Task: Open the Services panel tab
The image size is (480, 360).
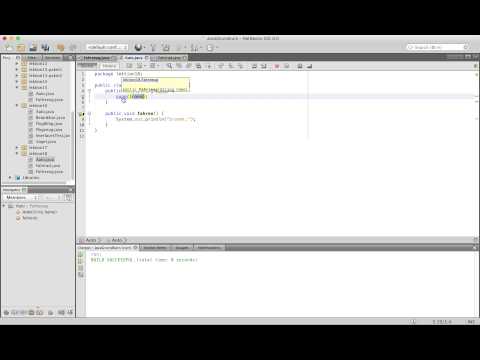Action: [53, 58]
